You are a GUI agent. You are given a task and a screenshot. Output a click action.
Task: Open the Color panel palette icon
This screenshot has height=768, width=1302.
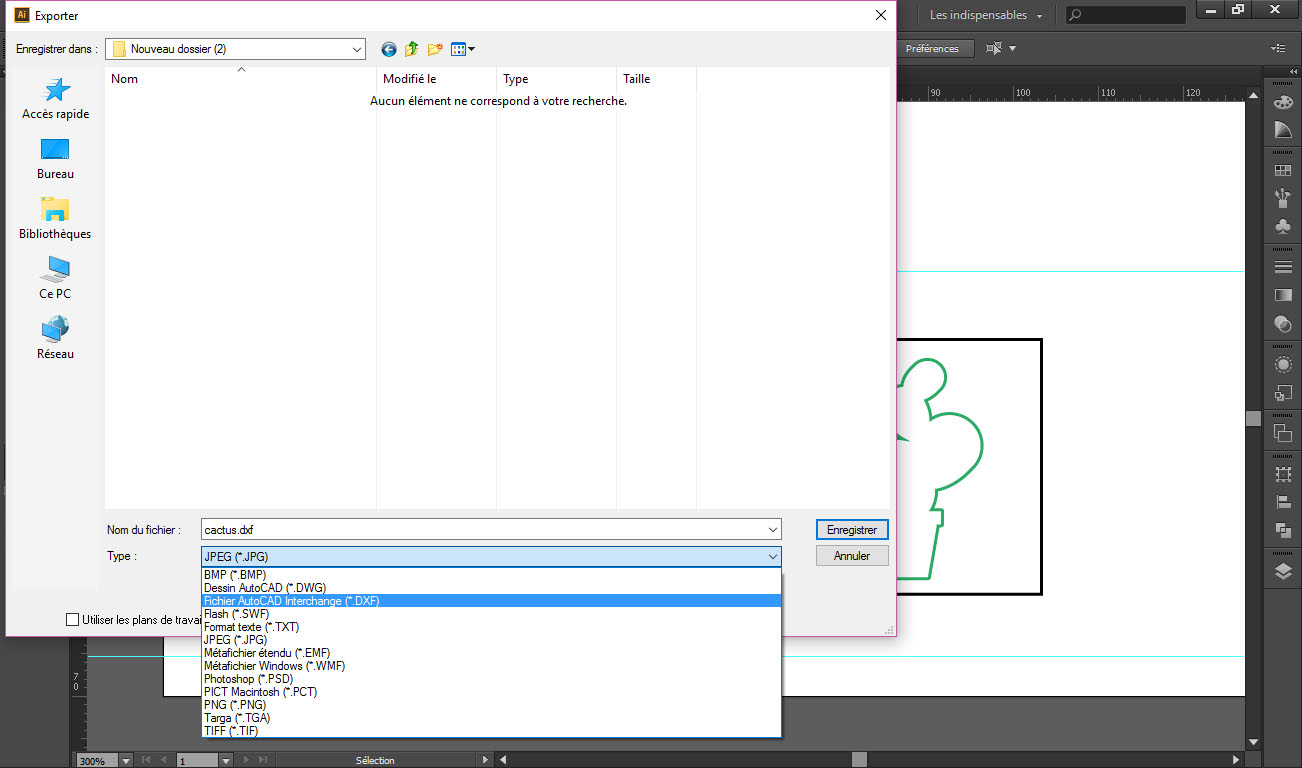tap(1282, 103)
